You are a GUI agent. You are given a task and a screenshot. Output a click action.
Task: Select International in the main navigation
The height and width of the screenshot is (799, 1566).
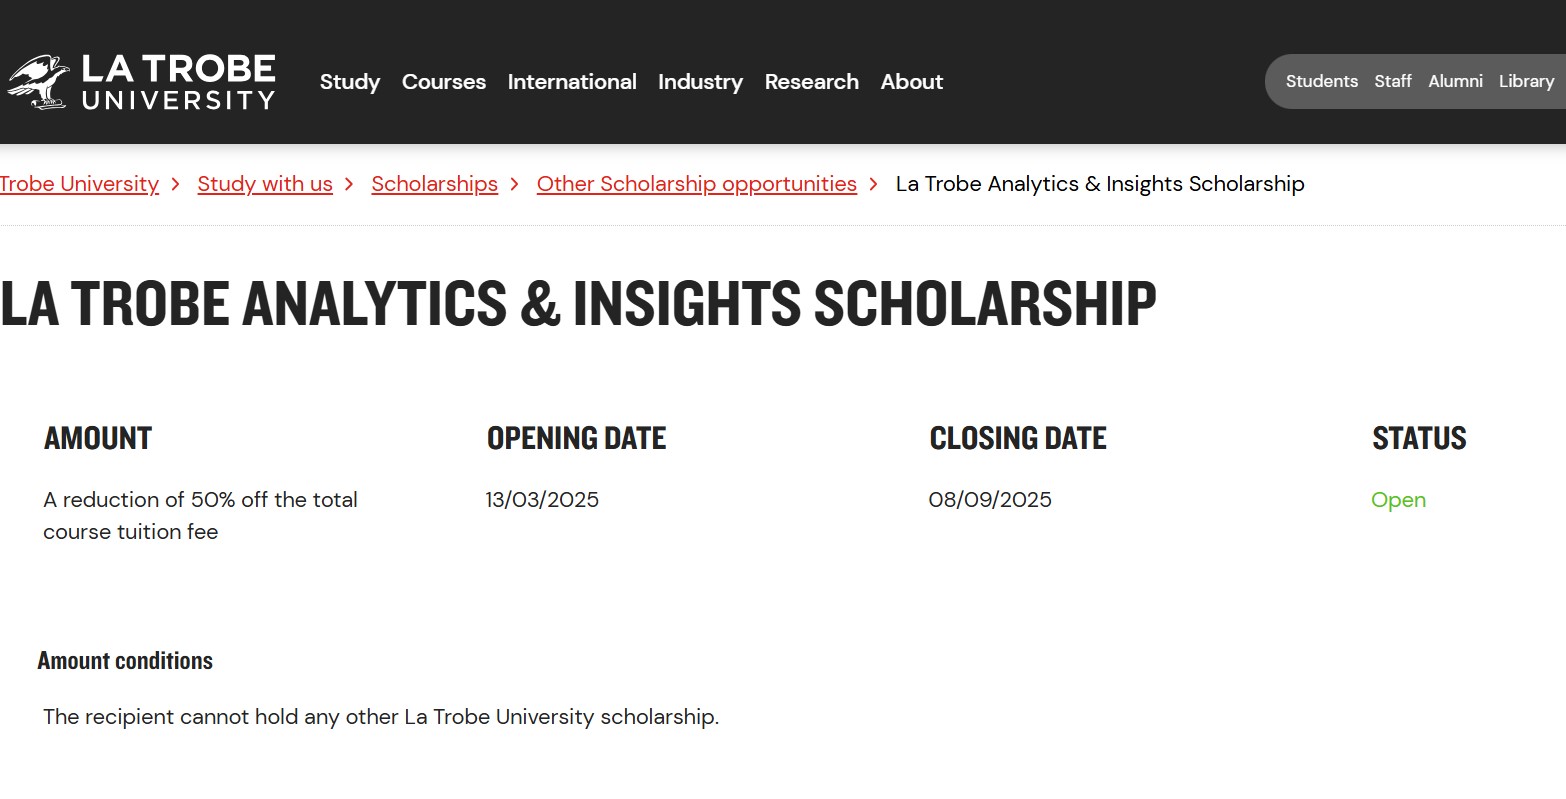tap(572, 82)
